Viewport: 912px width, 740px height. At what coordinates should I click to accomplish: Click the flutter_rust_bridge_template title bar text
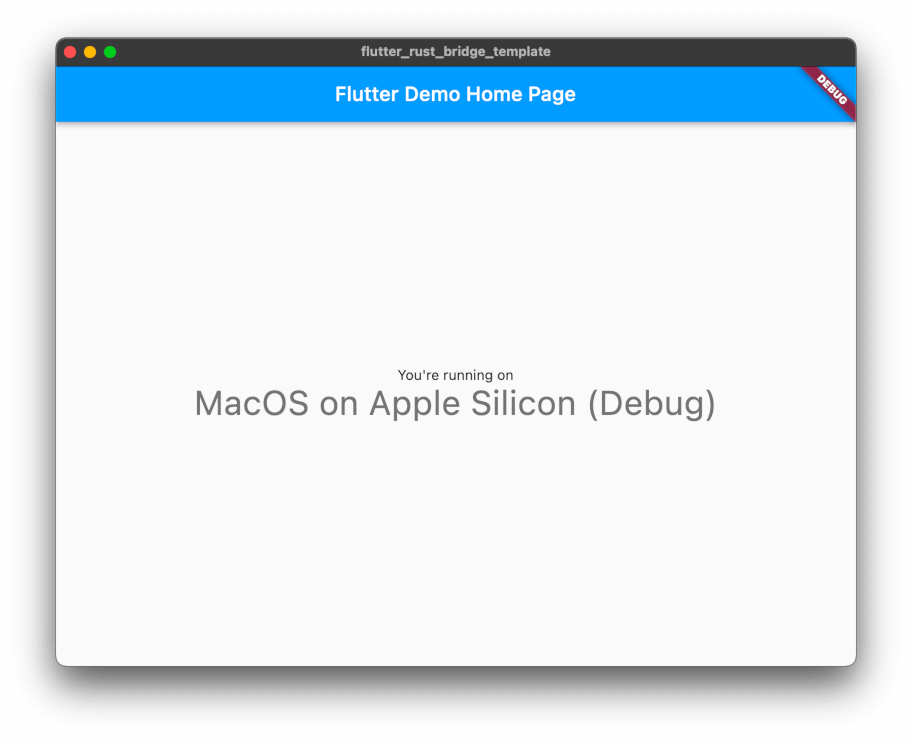coord(455,52)
